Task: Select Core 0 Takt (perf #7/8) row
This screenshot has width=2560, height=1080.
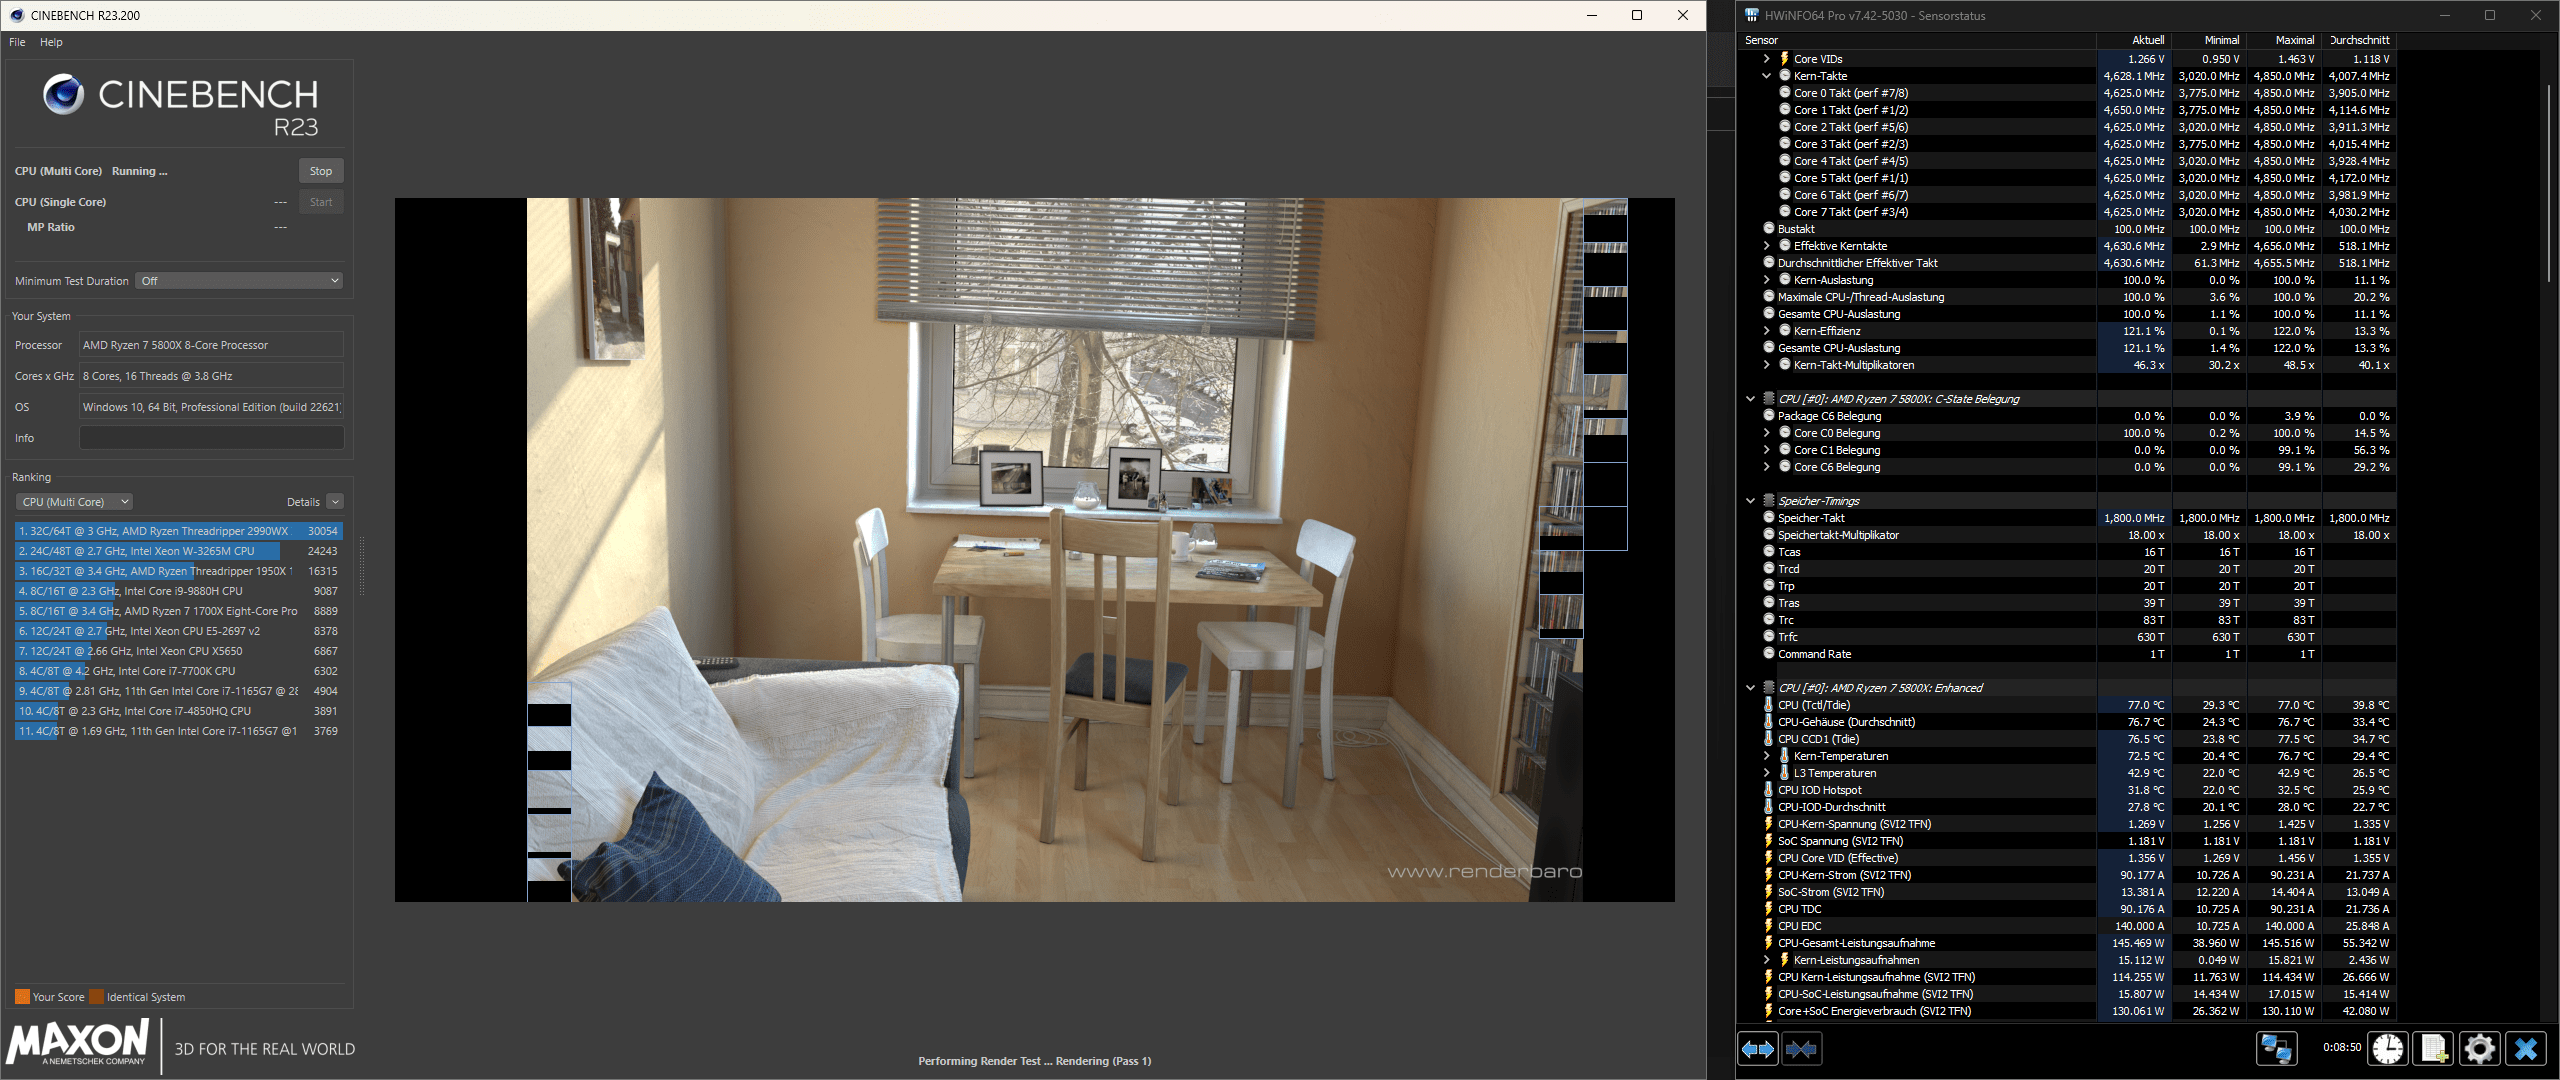Action: click(x=2068, y=93)
